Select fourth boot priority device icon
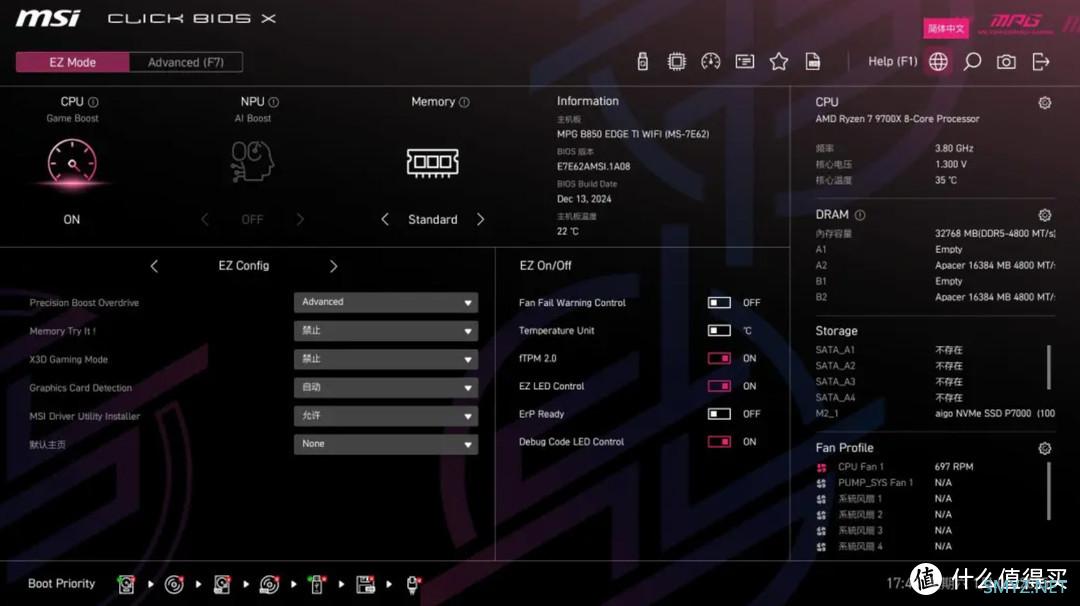1080x606 pixels. 269,584
